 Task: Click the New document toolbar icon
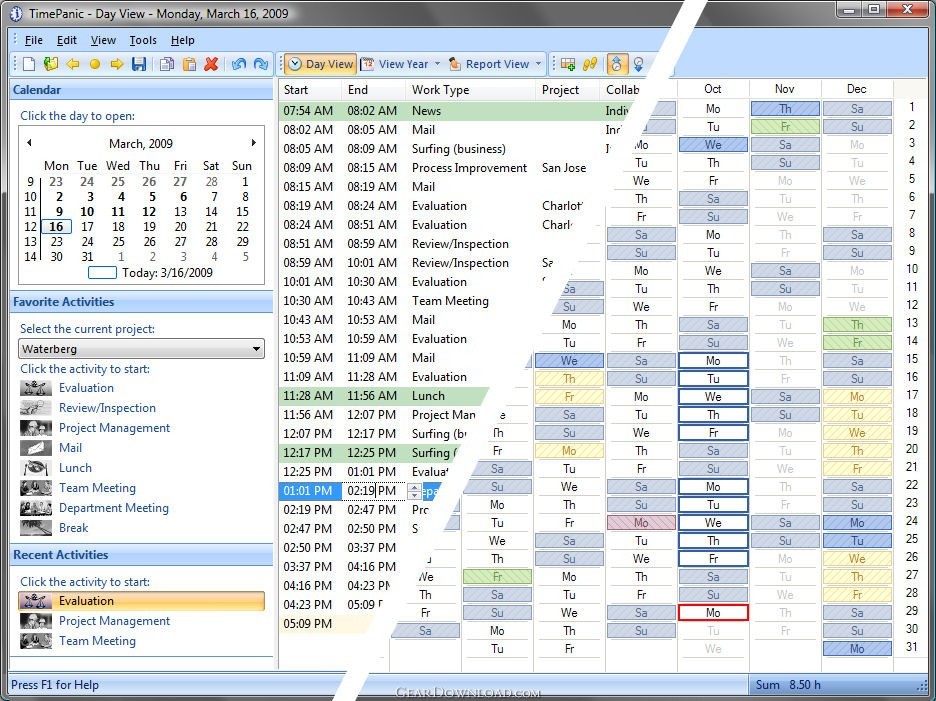click(x=29, y=64)
